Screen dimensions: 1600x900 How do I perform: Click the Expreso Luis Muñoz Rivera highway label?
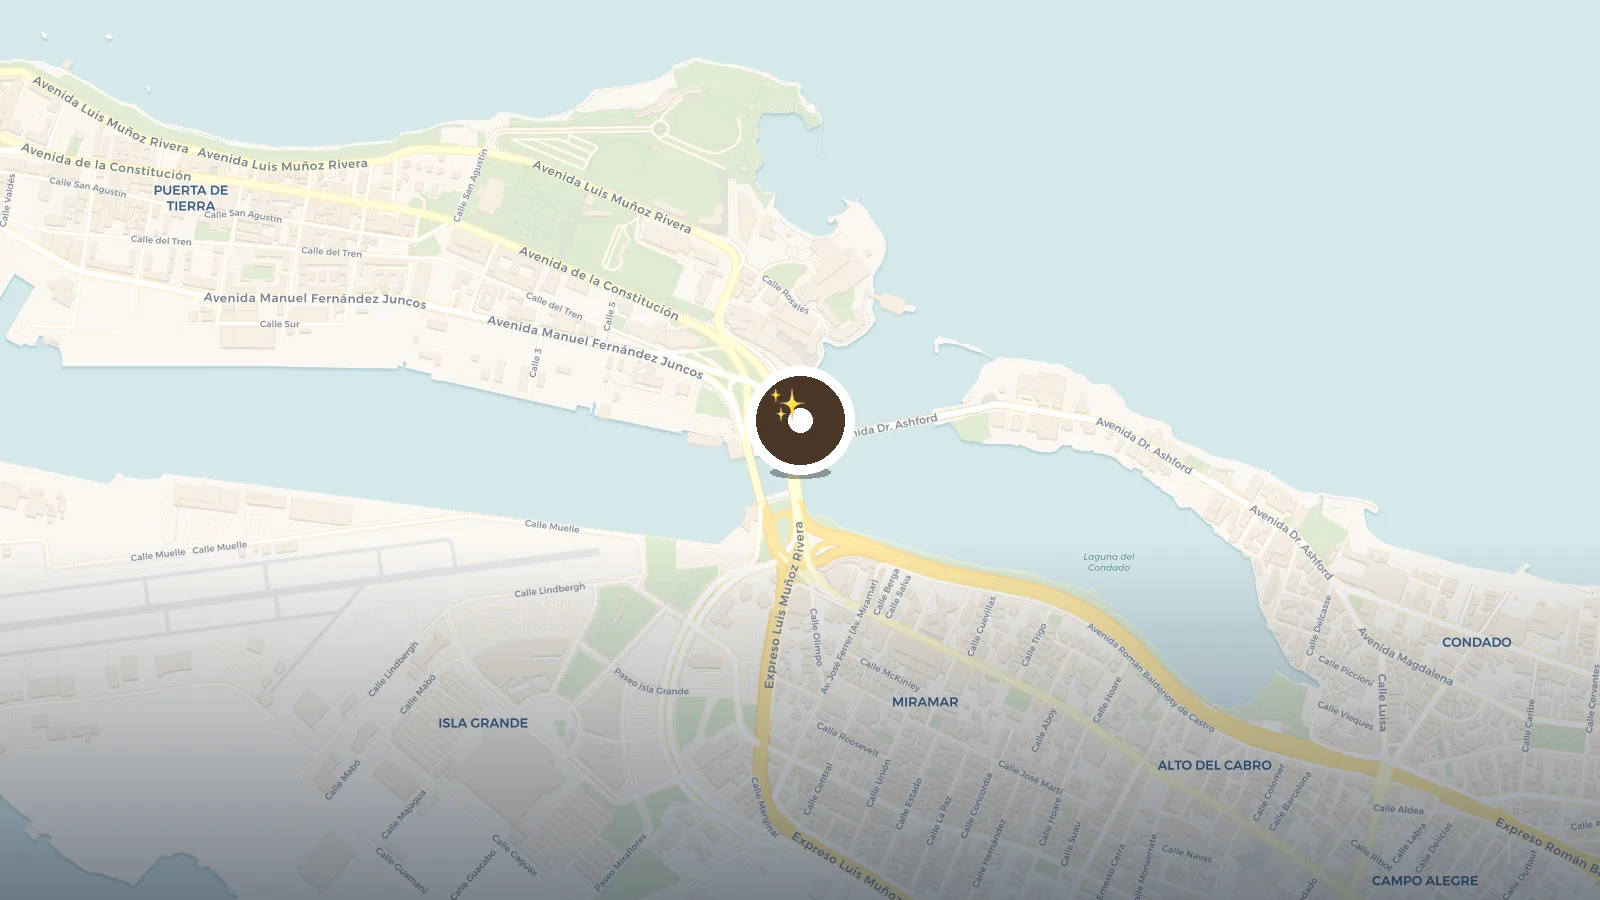(x=785, y=606)
